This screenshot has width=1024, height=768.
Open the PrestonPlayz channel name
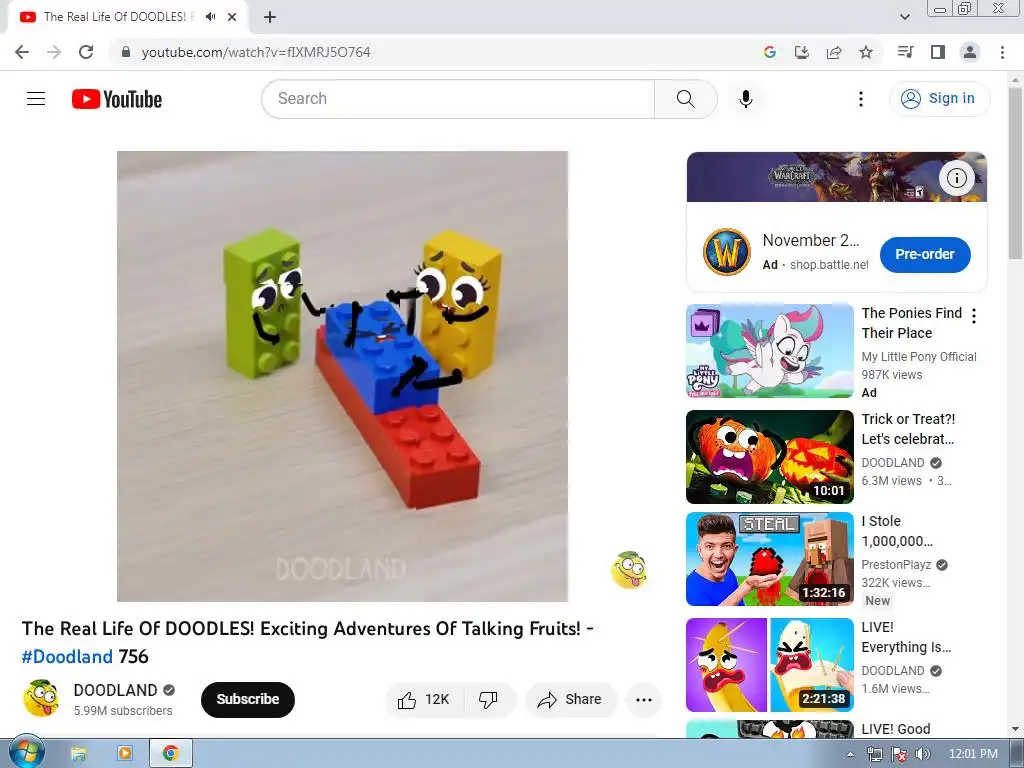point(896,564)
